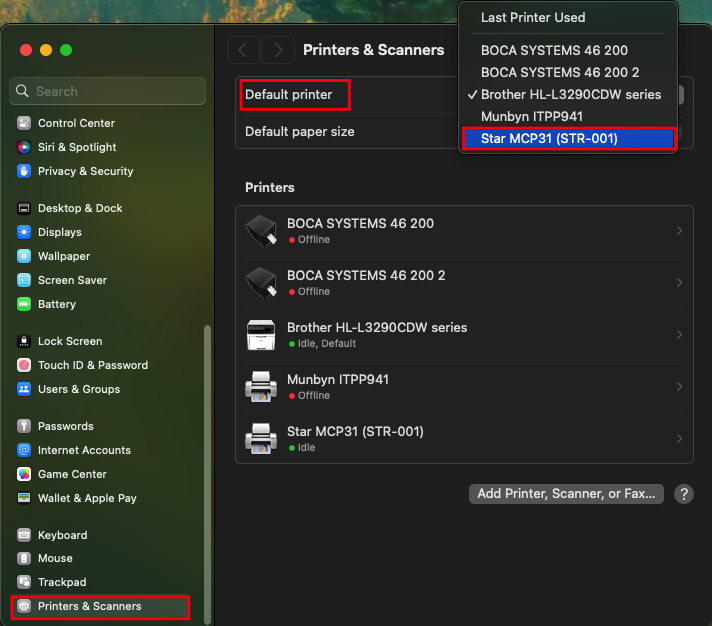Open help with question mark button
The image size is (712, 626).
point(684,494)
